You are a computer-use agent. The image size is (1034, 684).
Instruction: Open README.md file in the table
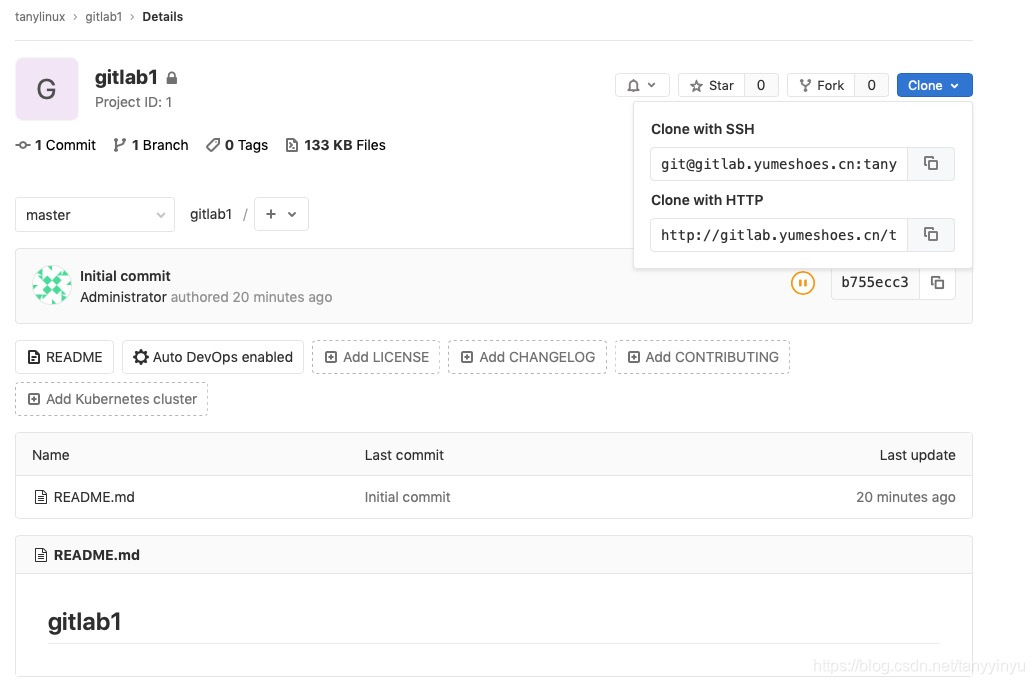94,497
